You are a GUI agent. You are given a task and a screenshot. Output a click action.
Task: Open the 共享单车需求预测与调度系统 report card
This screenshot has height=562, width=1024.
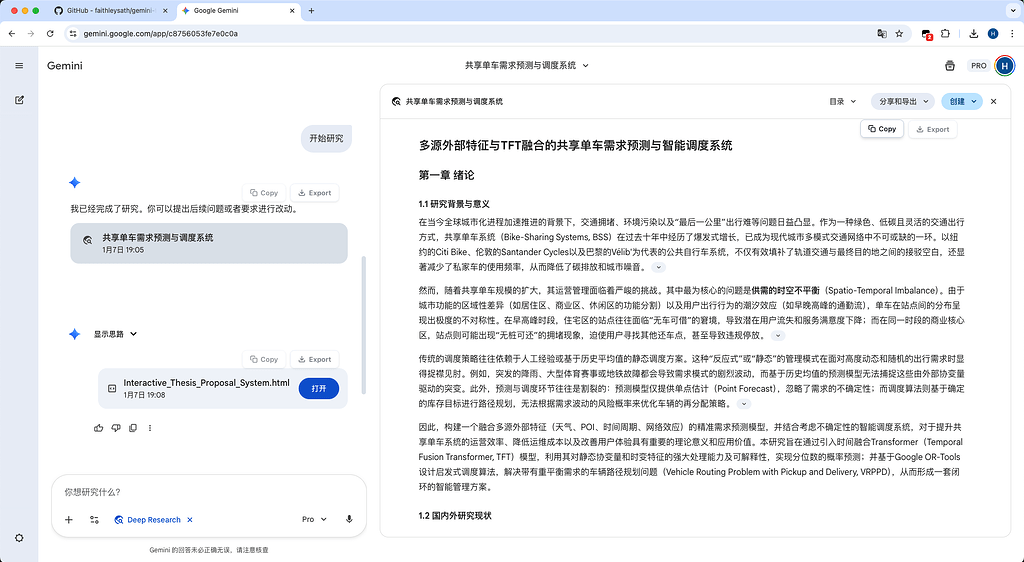click(x=209, y=243)
